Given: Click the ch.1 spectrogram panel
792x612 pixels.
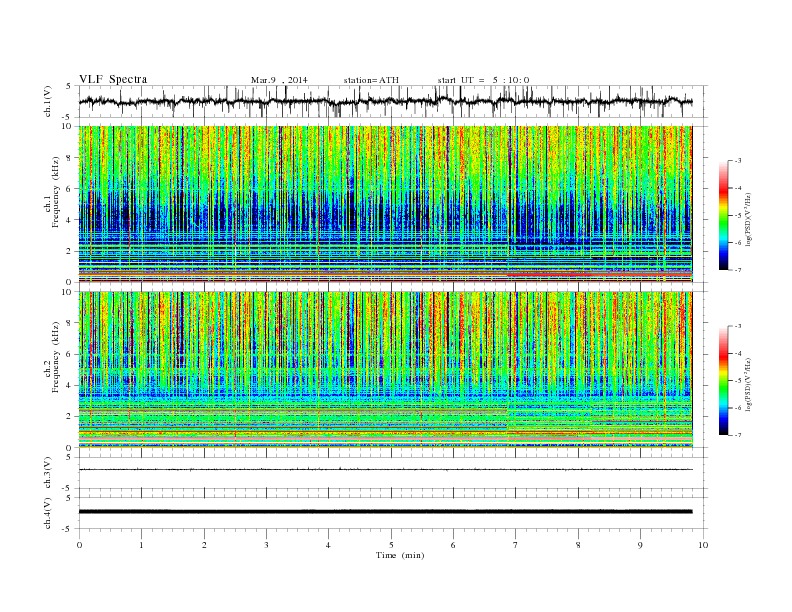Looking at the screenshot, I should pyautogui.click(x=386, y=204).
